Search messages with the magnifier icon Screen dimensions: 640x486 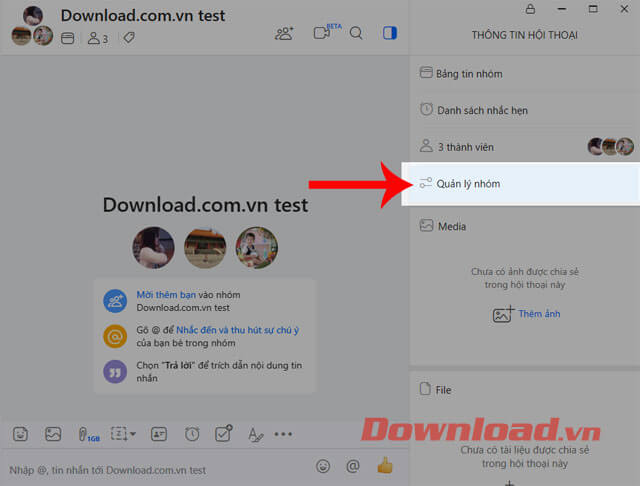356,33
